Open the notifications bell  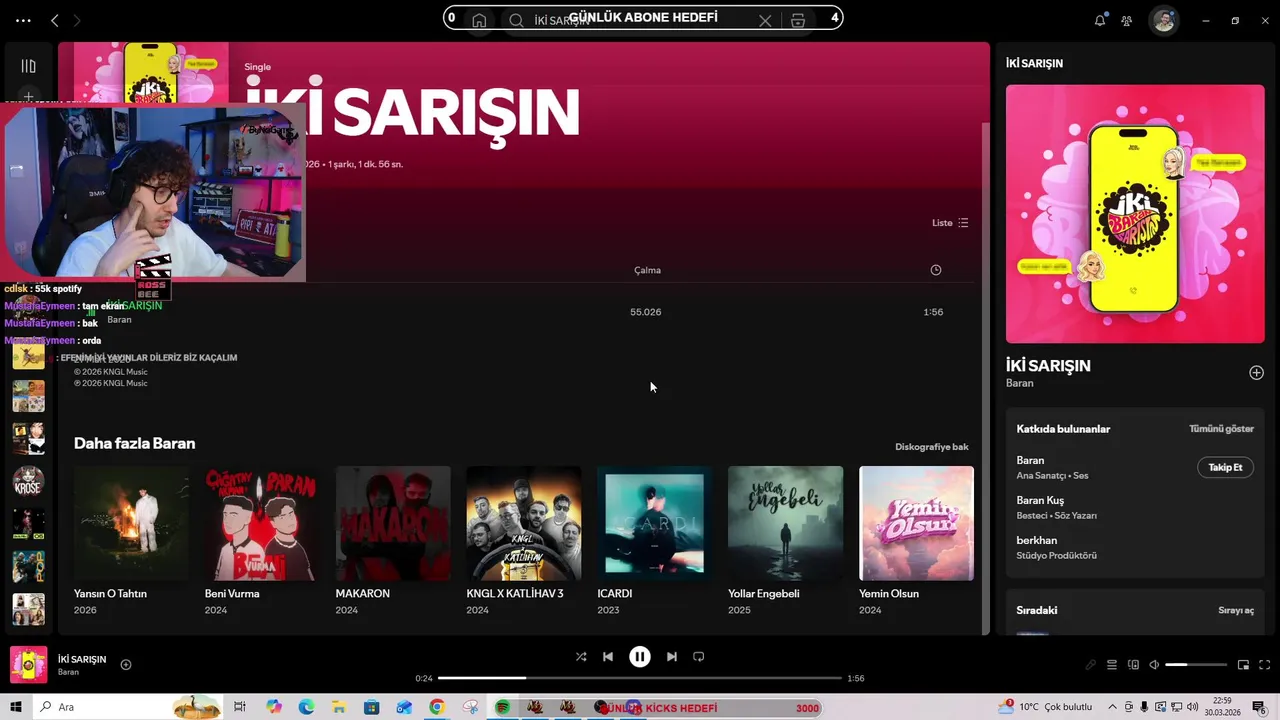point(1100,20)
